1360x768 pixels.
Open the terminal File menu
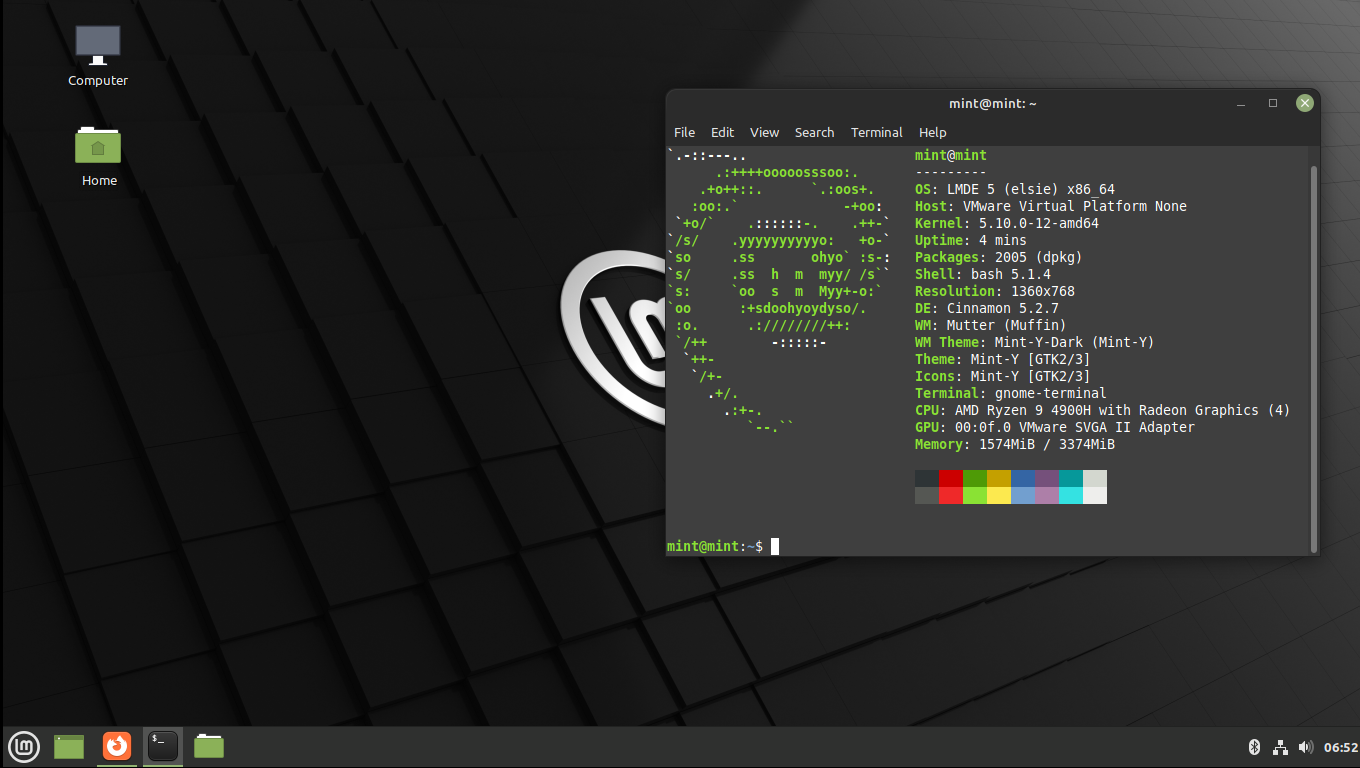(x=684, y=132)
